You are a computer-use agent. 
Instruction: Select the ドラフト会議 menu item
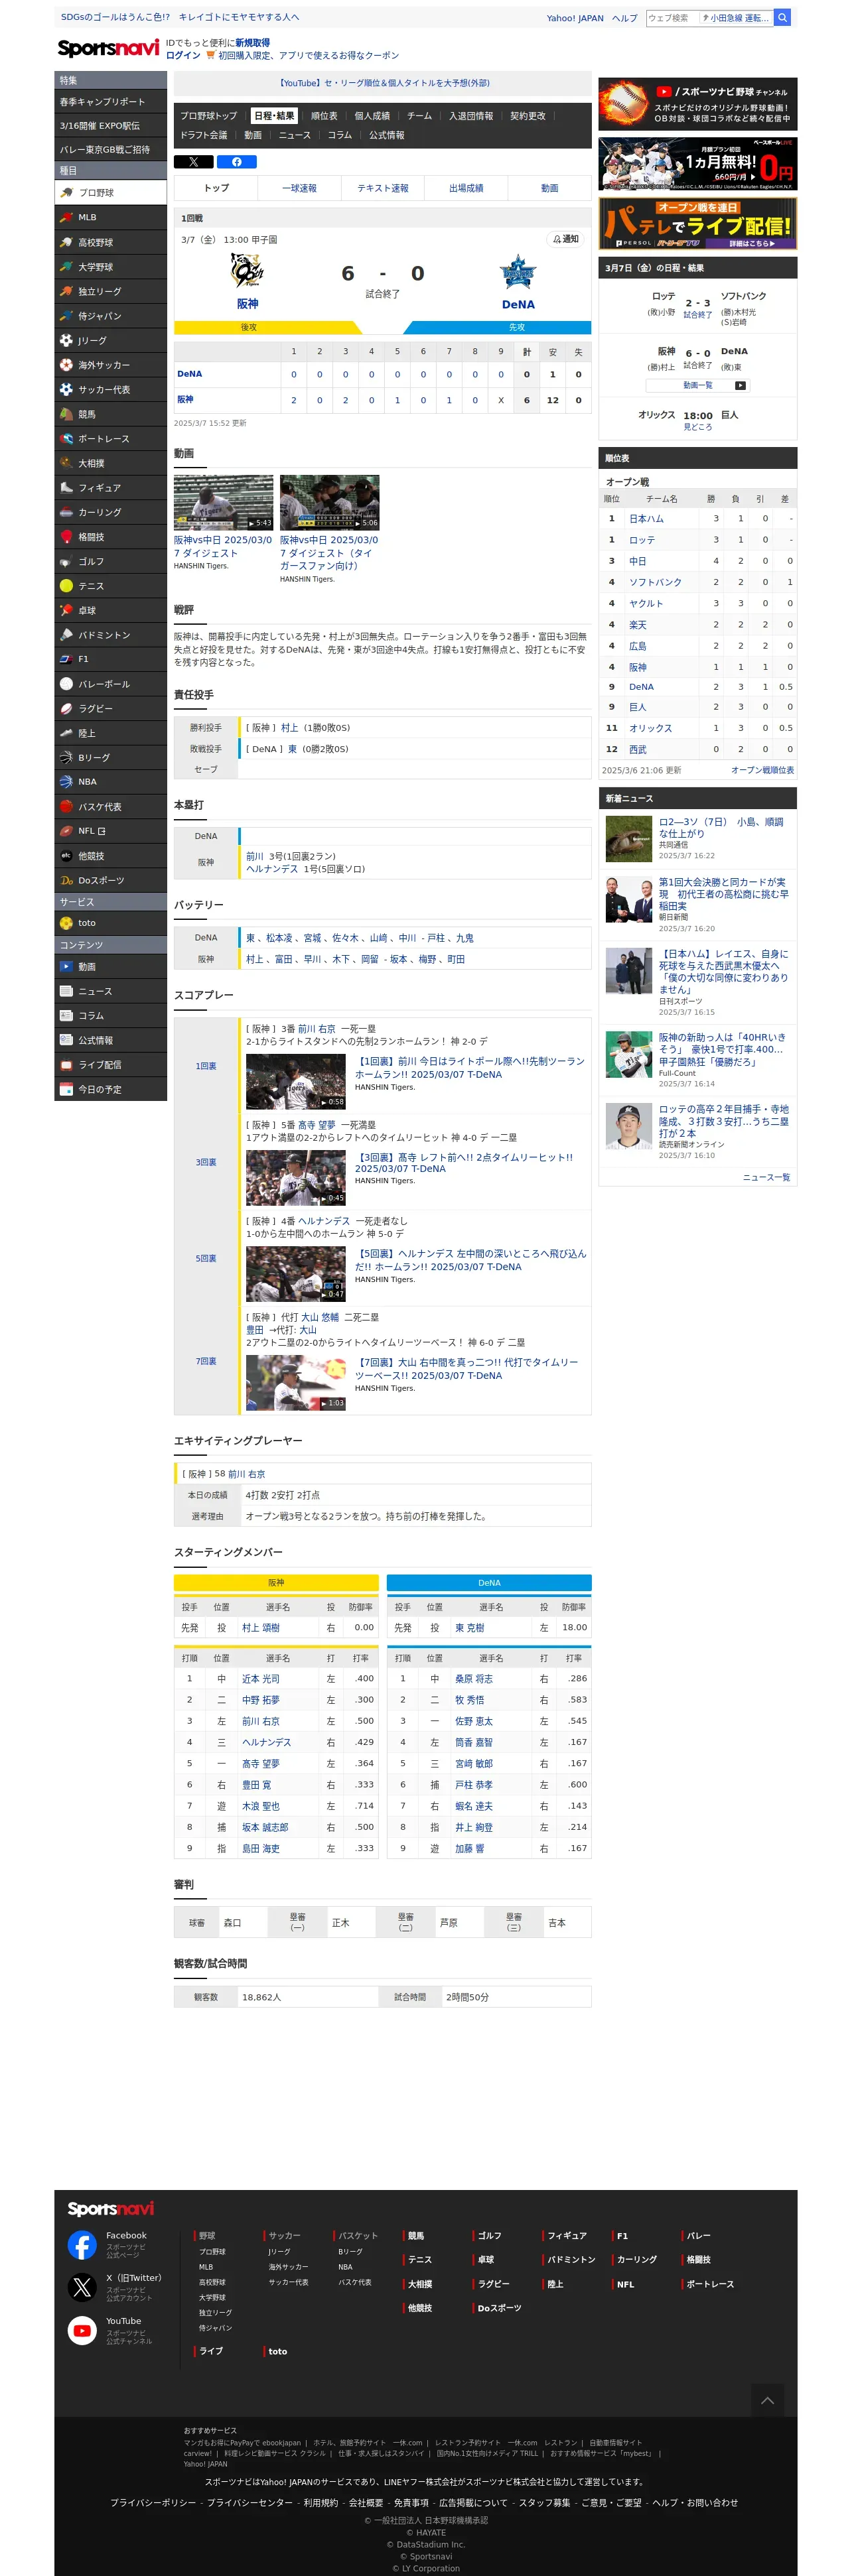tap(204, 135)
